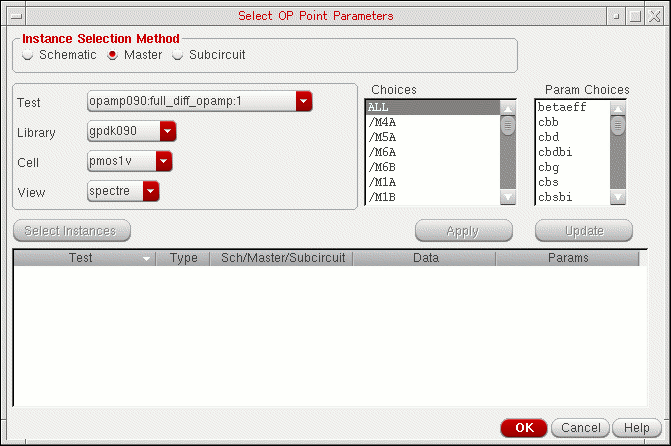Select betaeff in Param Choices

(x=573, y=107)
